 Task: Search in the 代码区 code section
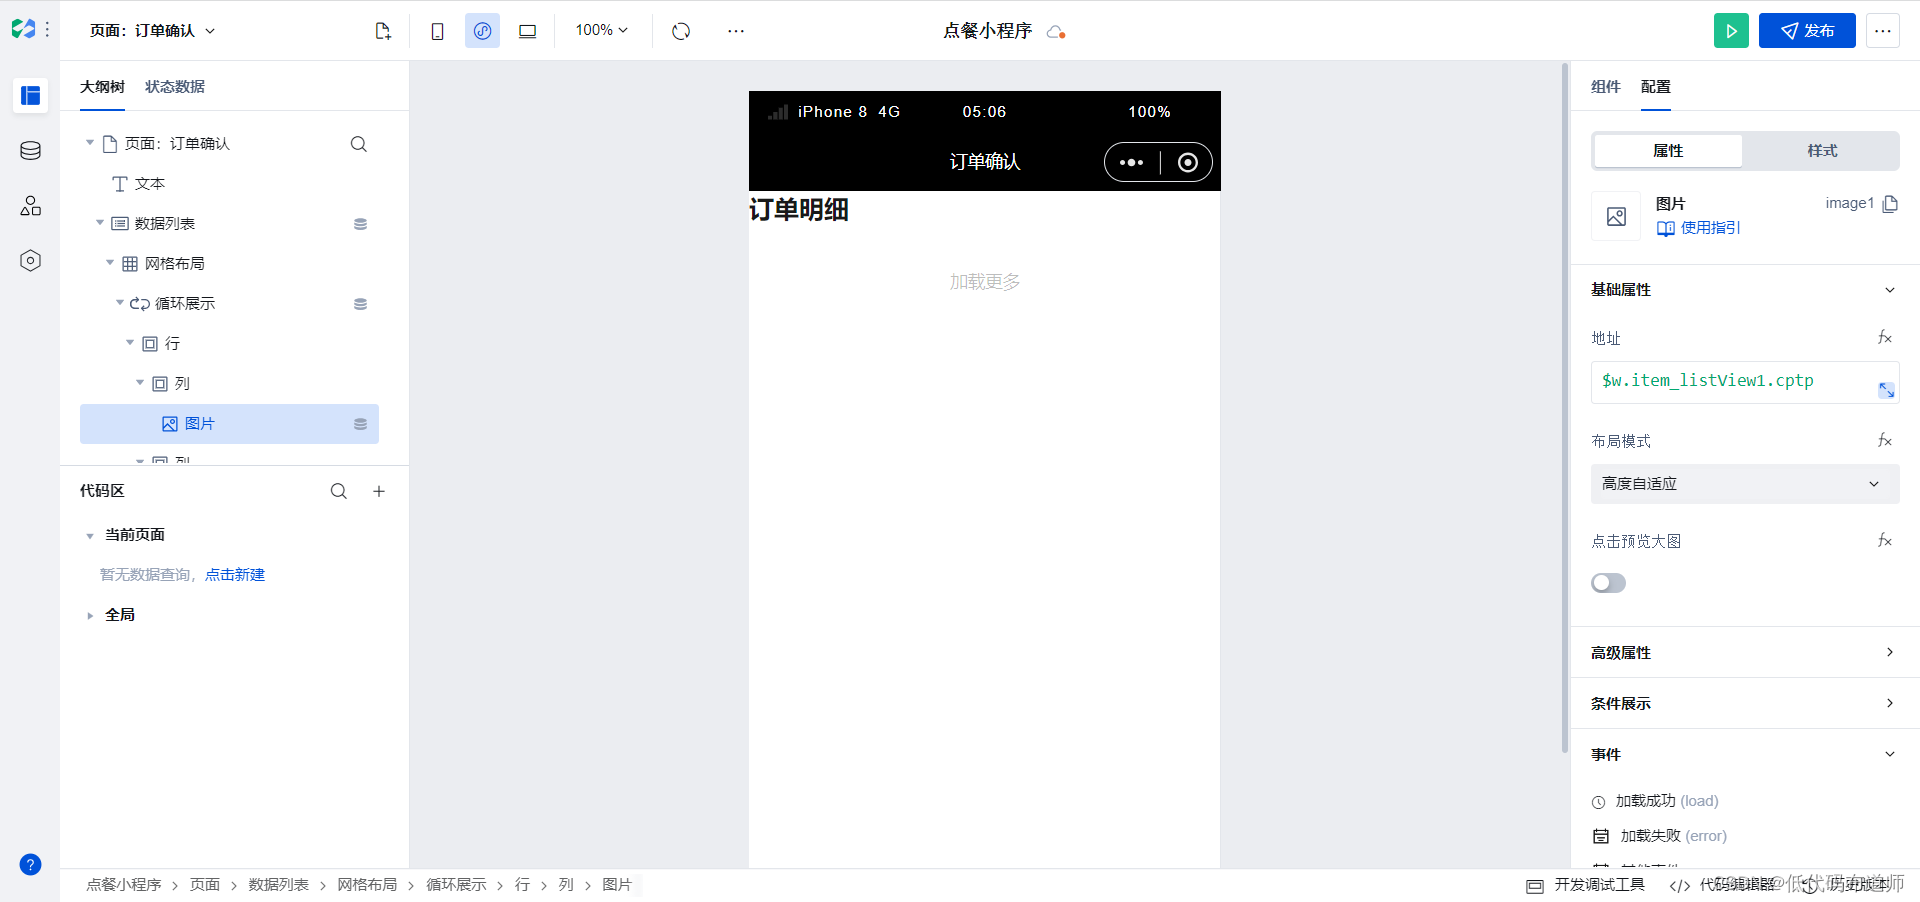click(339, 491)
